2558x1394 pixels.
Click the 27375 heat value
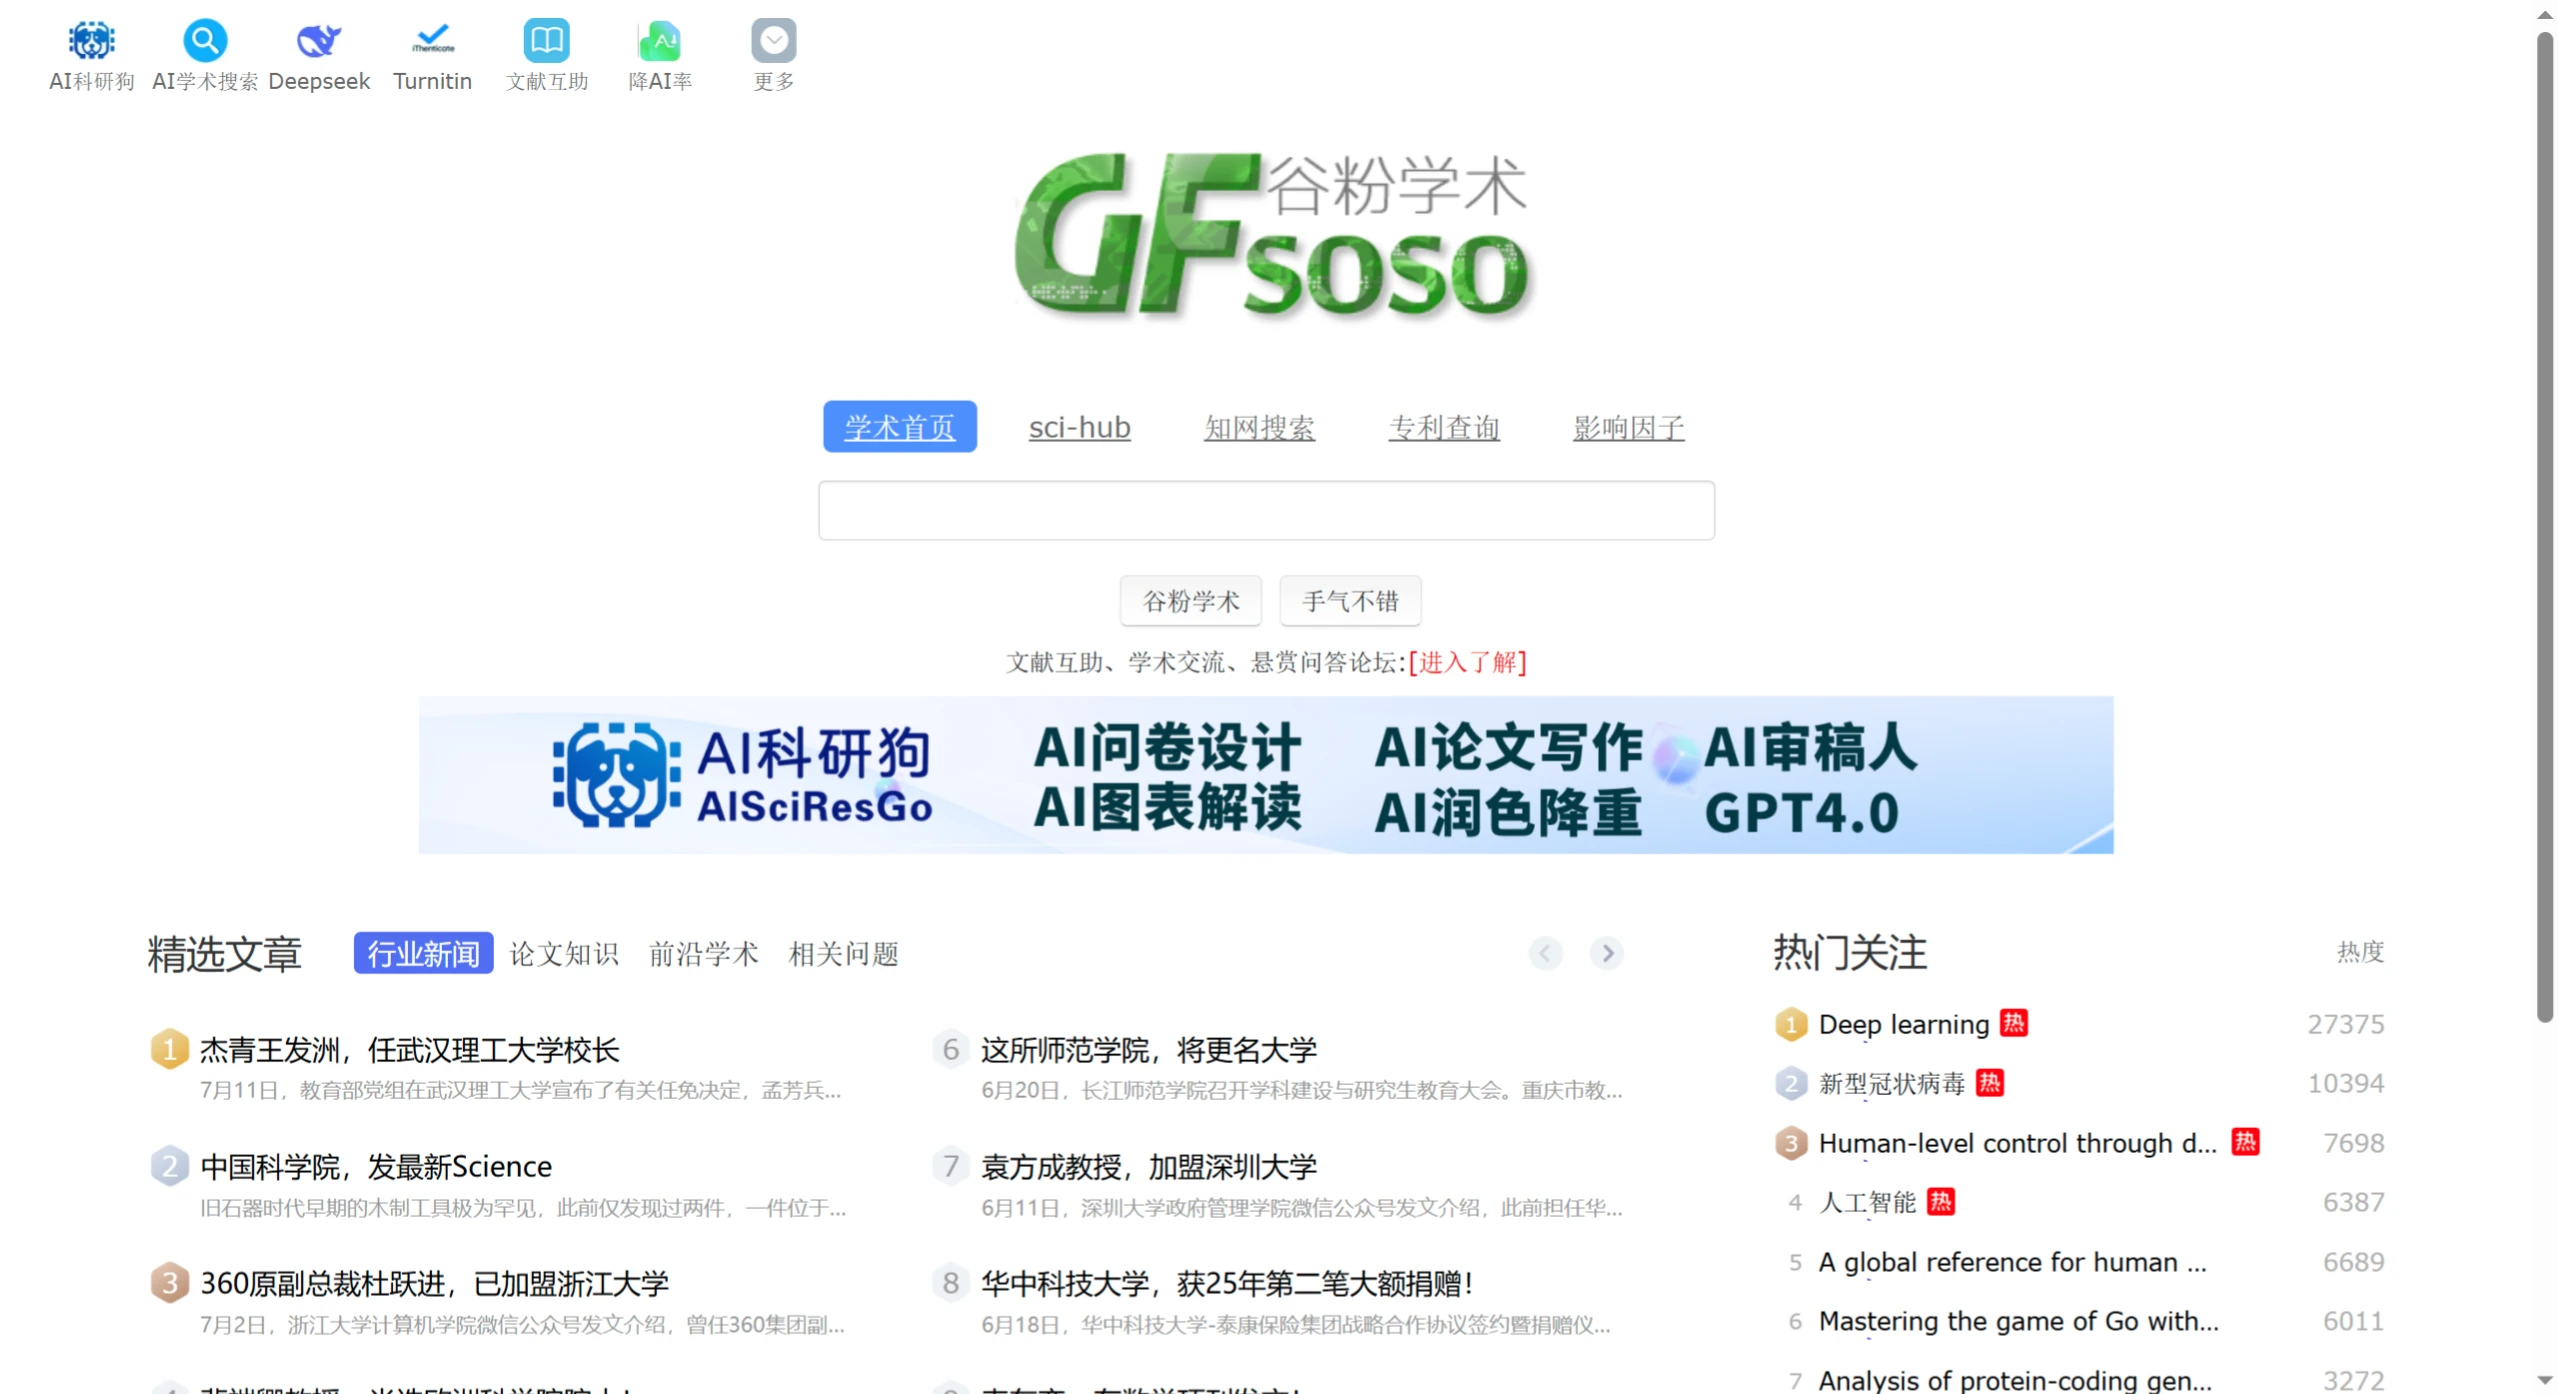pyautogui.click(x=2345, y=1024)
